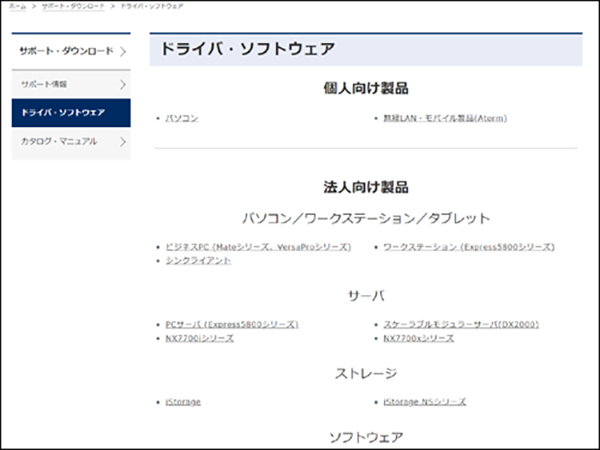This screenshot has width=600, height=450.
Task: Click the chevron beside サポート情報
Action: (122, 85)
